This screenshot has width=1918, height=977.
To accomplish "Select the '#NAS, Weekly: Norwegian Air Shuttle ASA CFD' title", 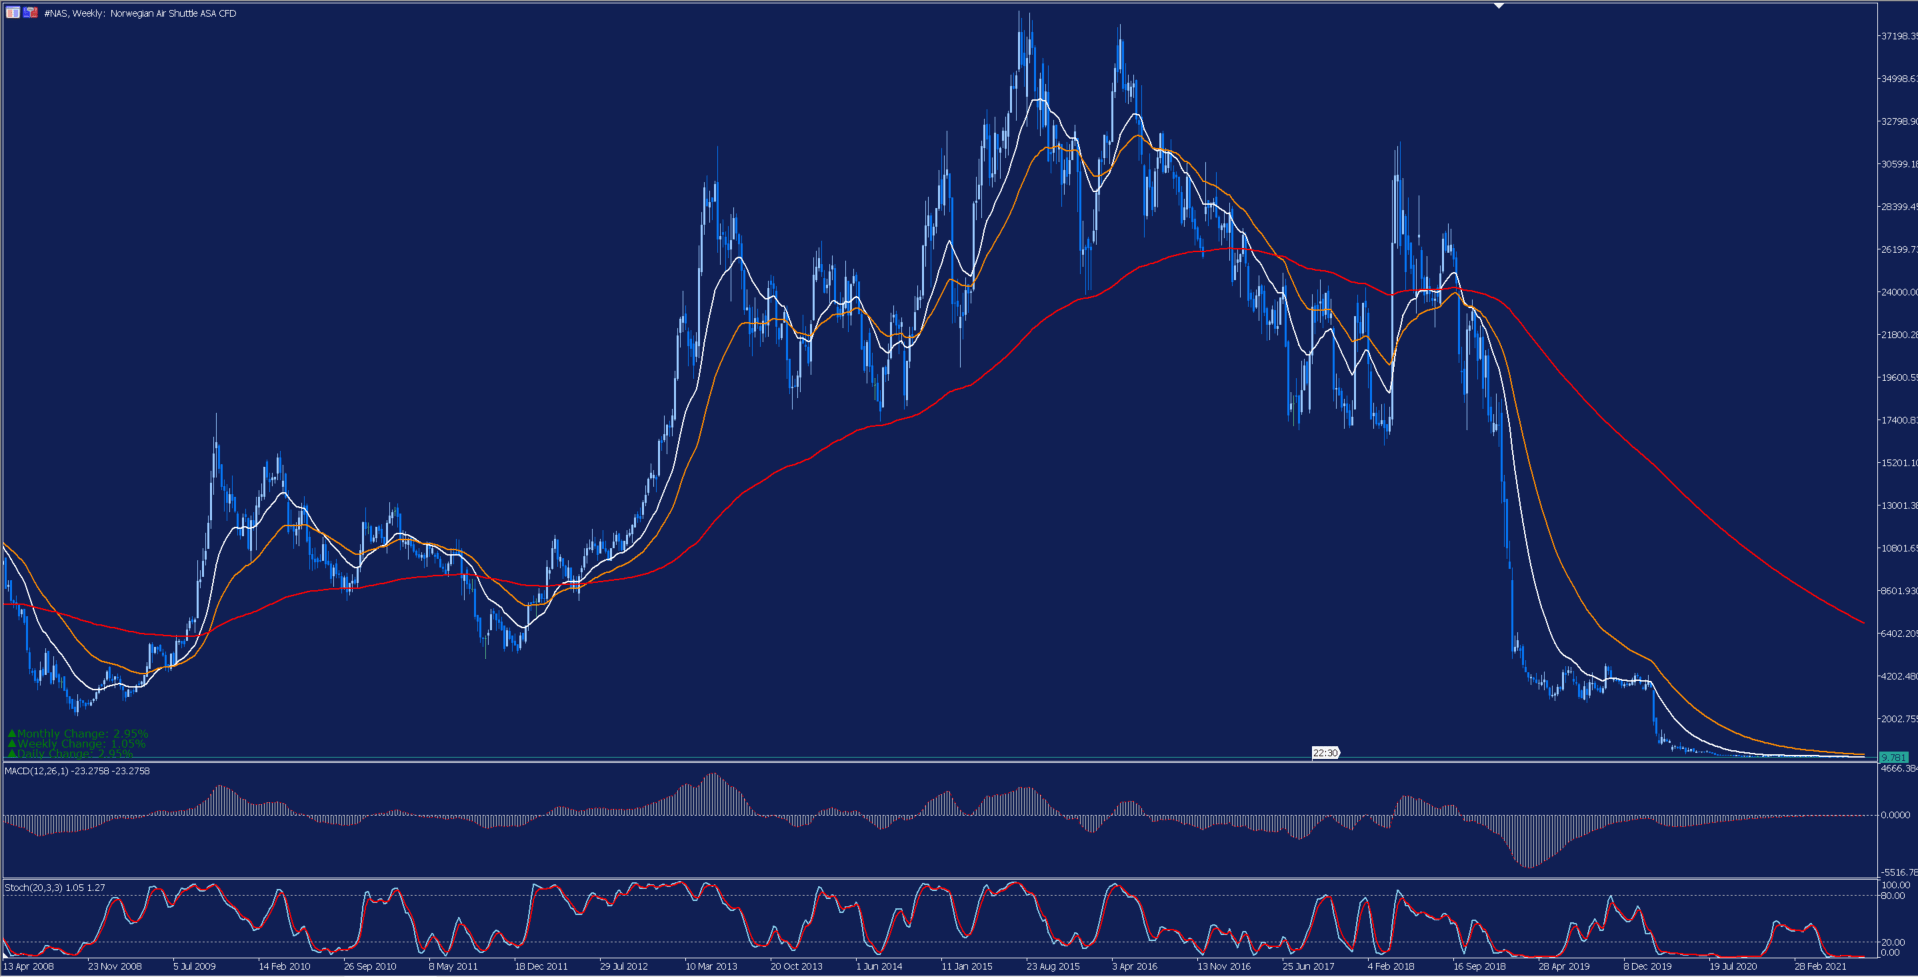I will pos(140,14).
